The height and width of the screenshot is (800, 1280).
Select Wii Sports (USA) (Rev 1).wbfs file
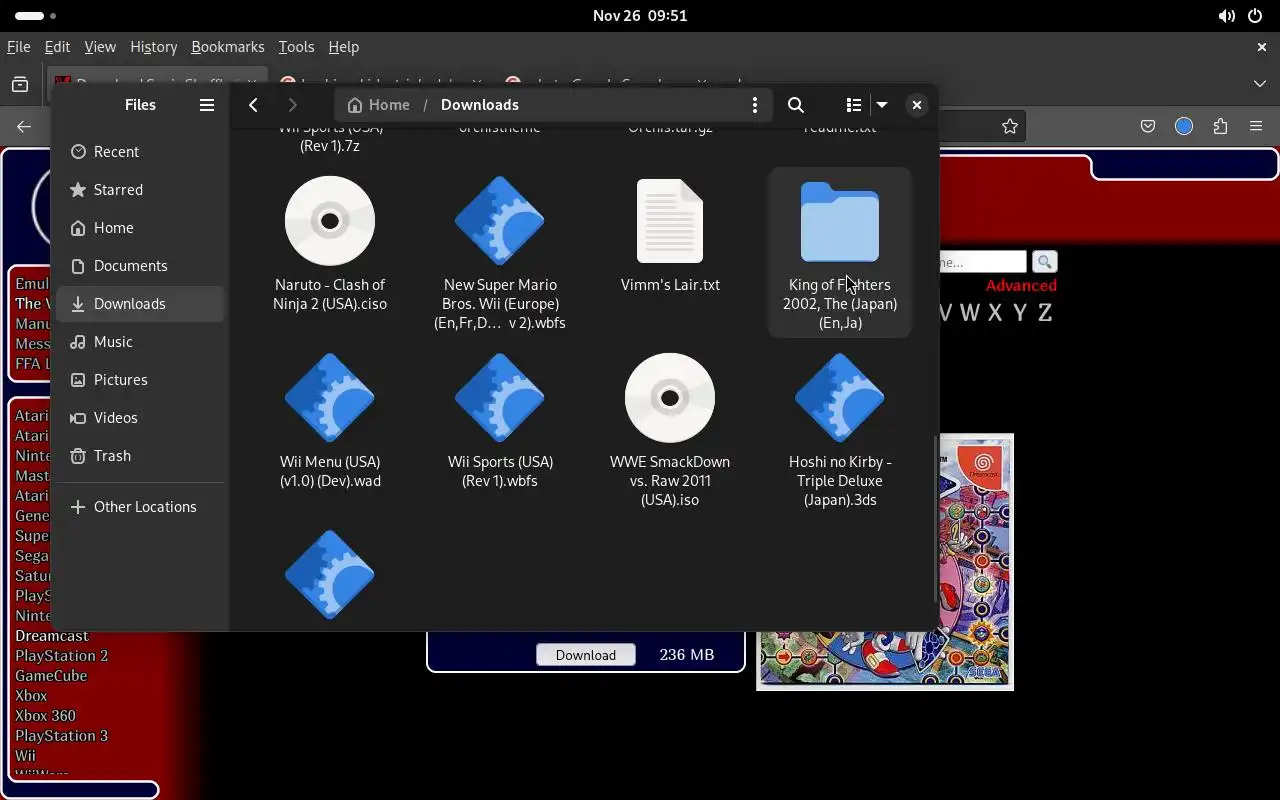[500, 420]
